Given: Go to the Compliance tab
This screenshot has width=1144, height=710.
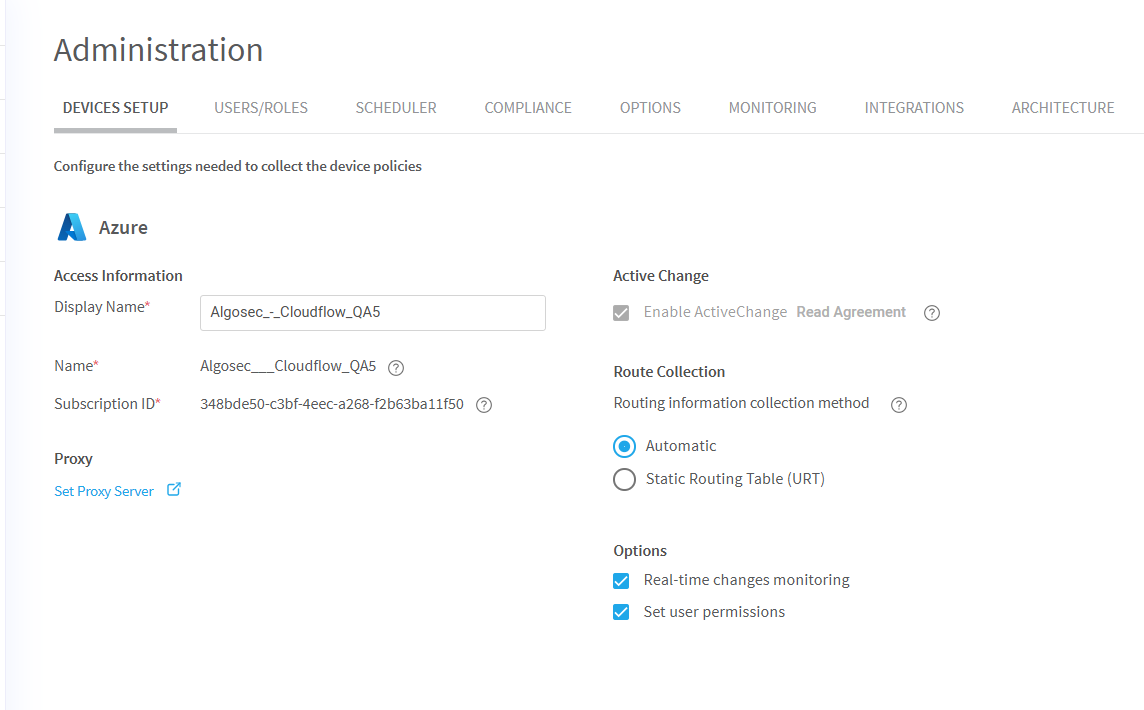Looking at the screenshot, I should point(528,108).
